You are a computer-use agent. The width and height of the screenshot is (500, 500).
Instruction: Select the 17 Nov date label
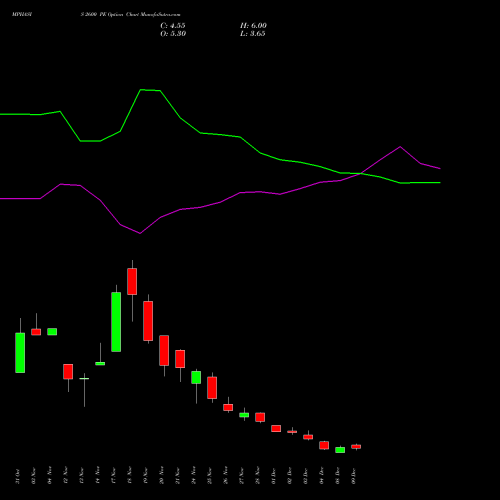(114, 476)
